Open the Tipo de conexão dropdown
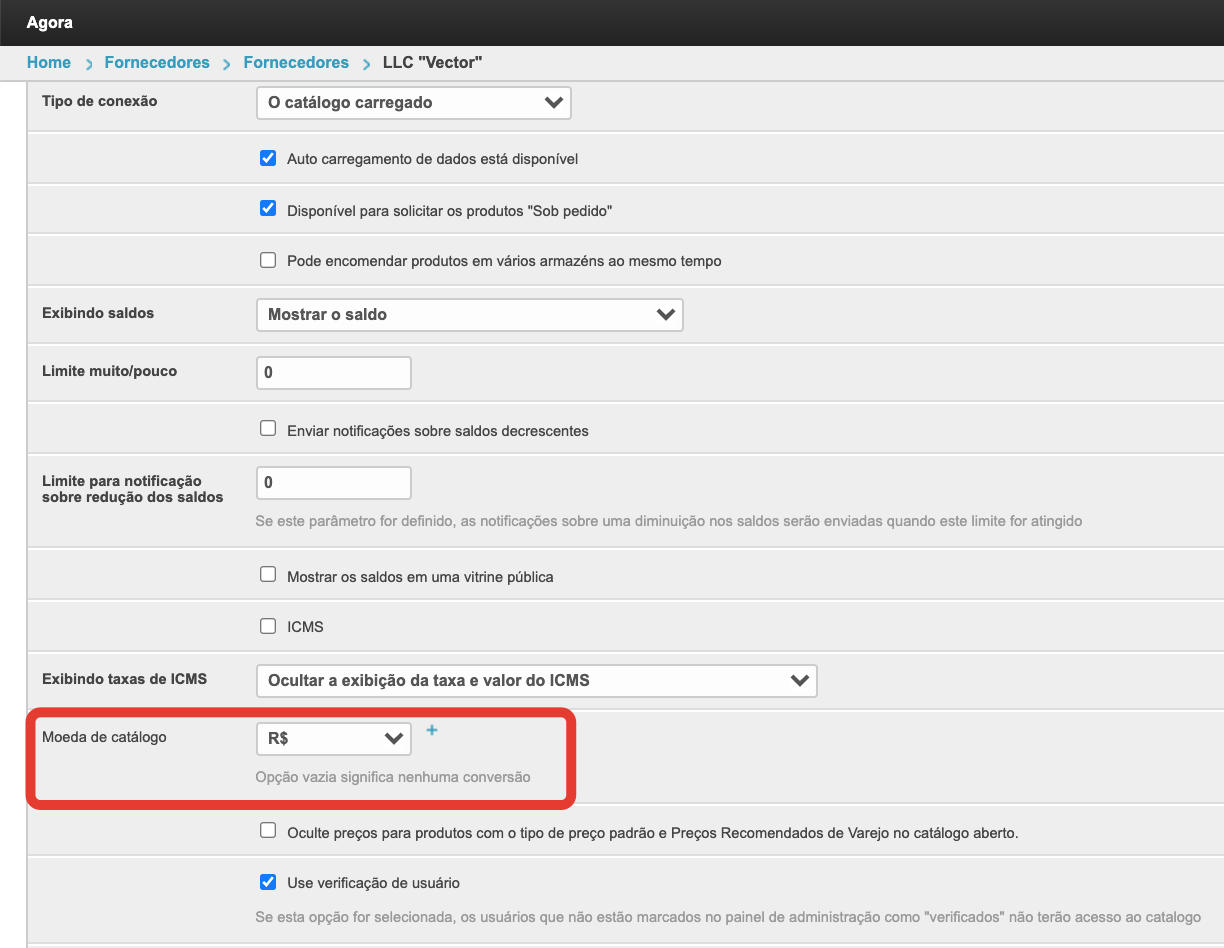 [413, 103]
